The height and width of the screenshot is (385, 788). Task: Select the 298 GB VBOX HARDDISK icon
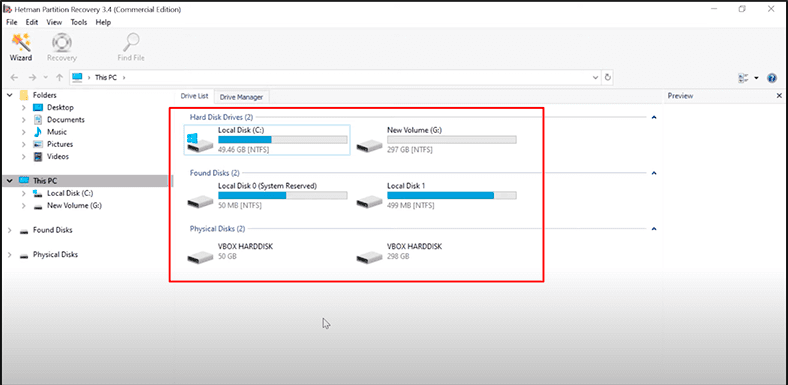[x=370, y=257]
